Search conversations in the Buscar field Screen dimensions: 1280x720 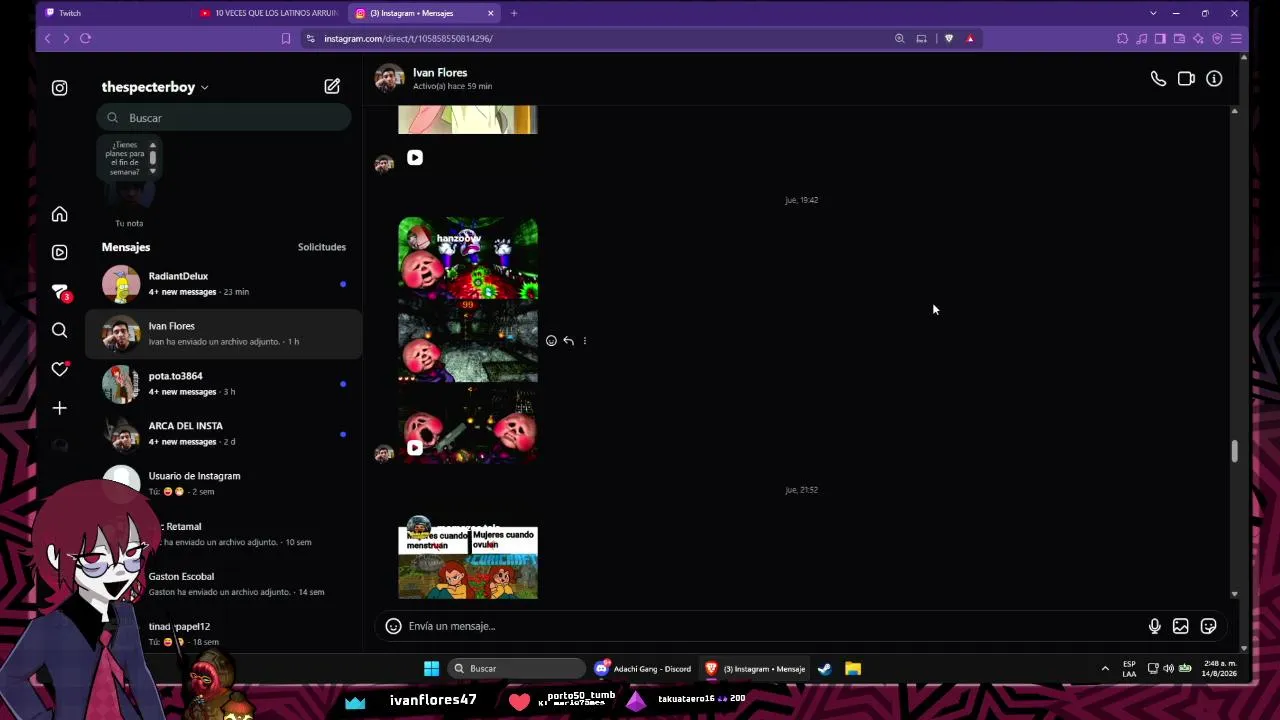224,118
